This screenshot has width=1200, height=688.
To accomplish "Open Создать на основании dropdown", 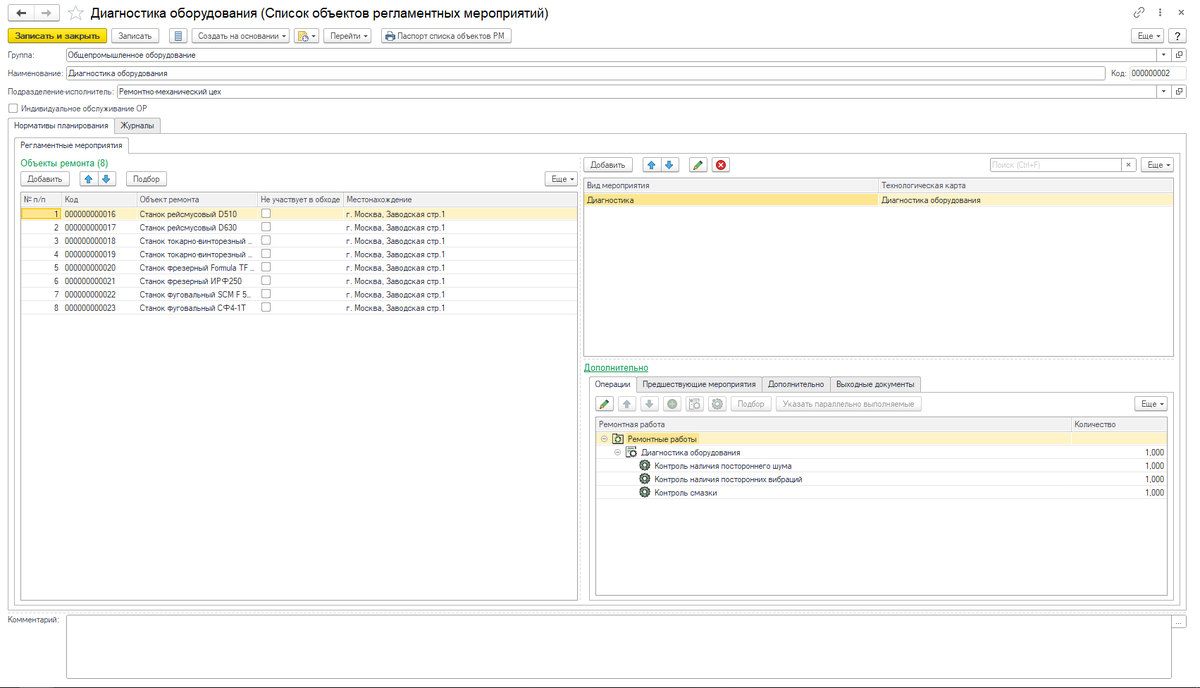I will pyautogui.click(x=240, y=36).
